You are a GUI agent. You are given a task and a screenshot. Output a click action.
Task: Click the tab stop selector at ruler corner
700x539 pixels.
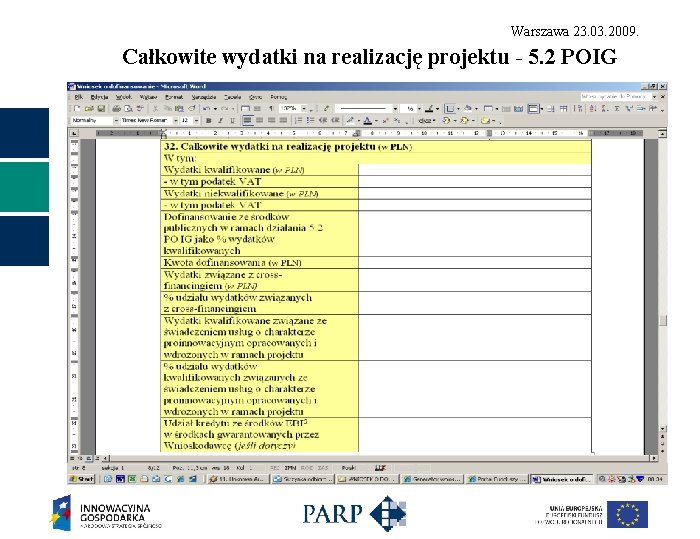click(x=74, y=133)
